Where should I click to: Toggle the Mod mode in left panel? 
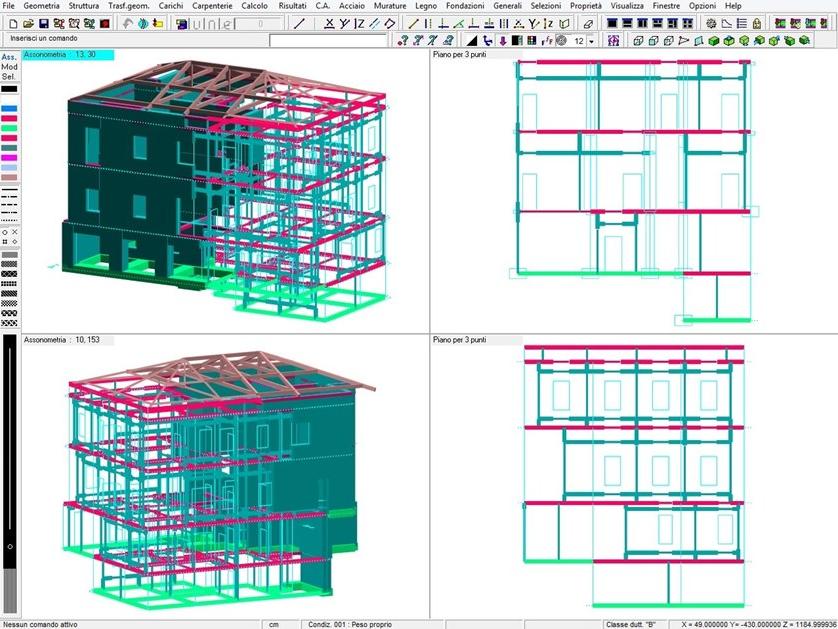pos(9,67)
